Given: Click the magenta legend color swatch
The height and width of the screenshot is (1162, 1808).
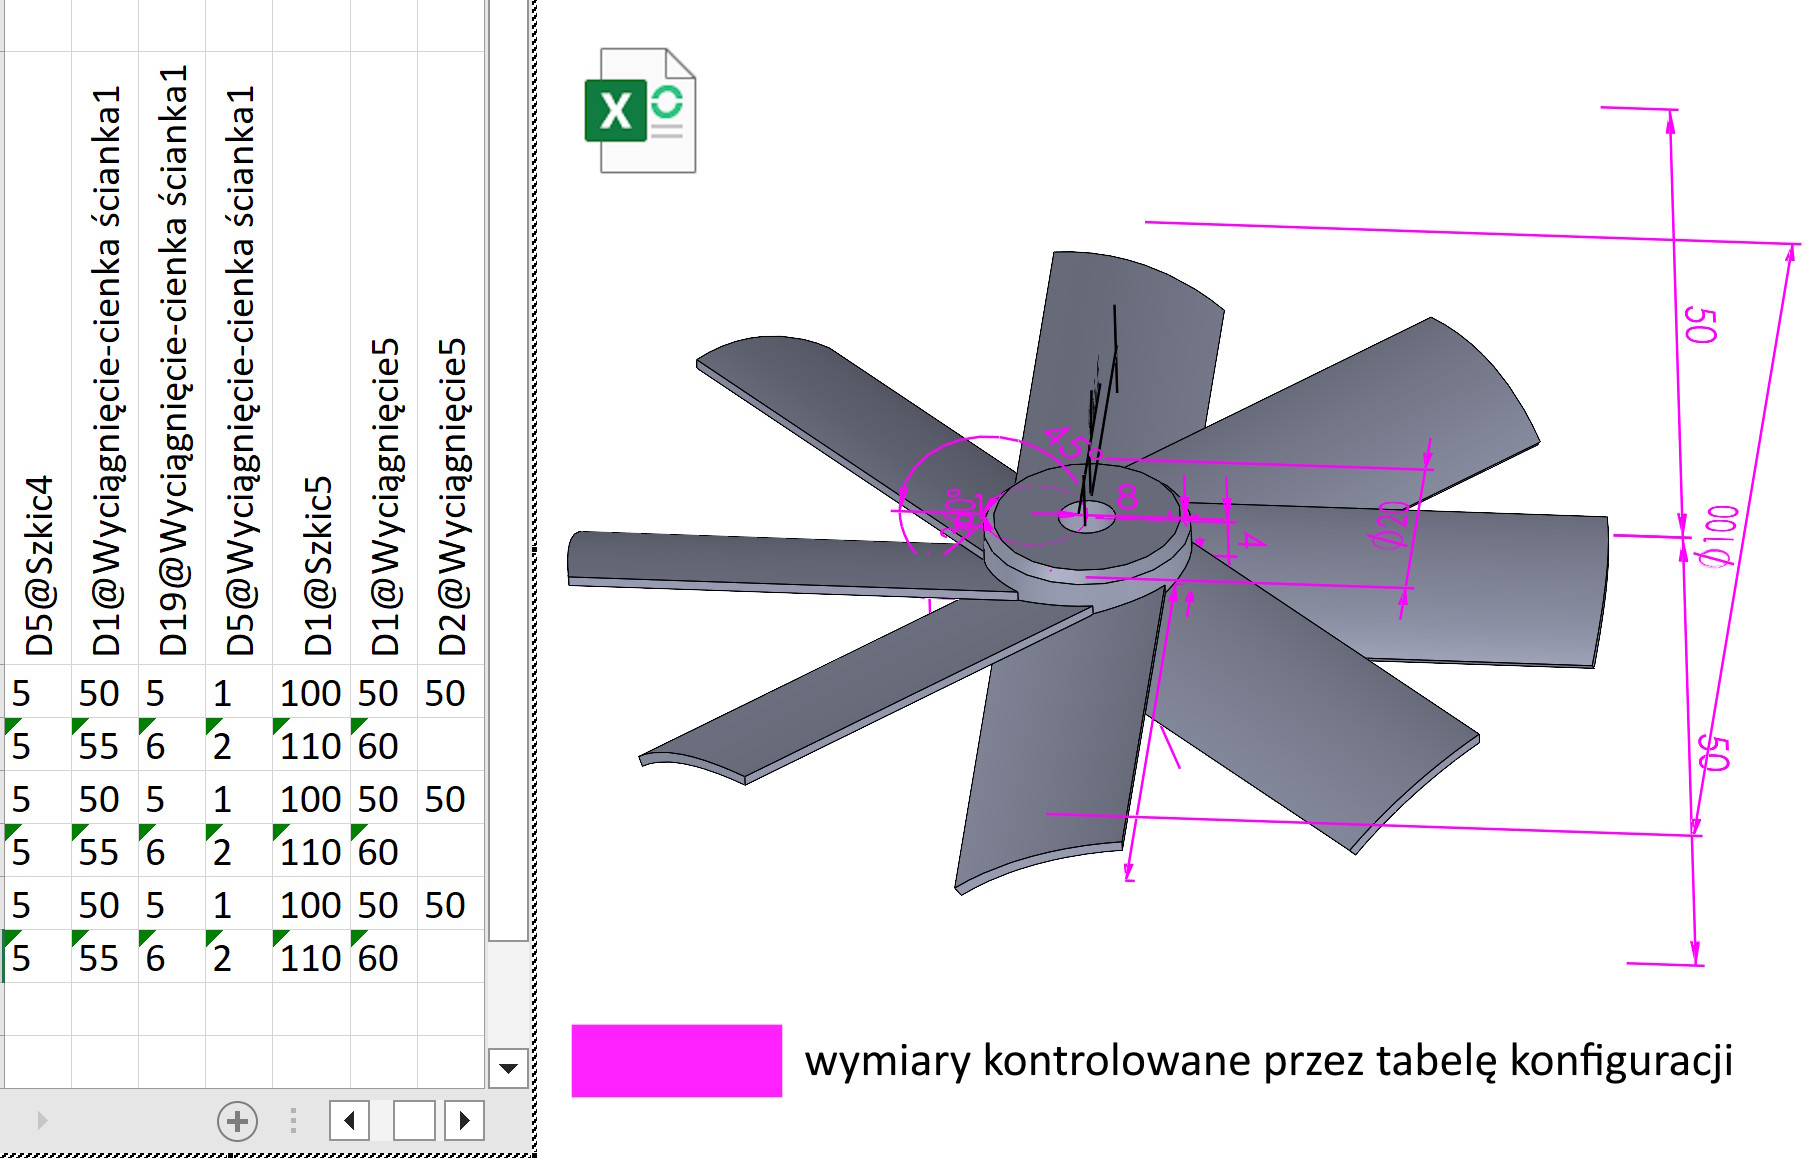Looking at the screenshot, I should coord(676,1061).
